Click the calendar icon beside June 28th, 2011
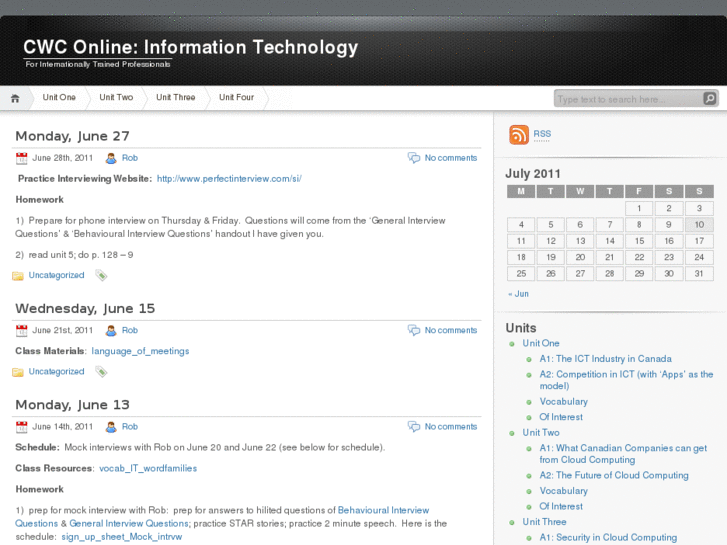The height and width of the screenshot is (545, 727). pos(21,158)
